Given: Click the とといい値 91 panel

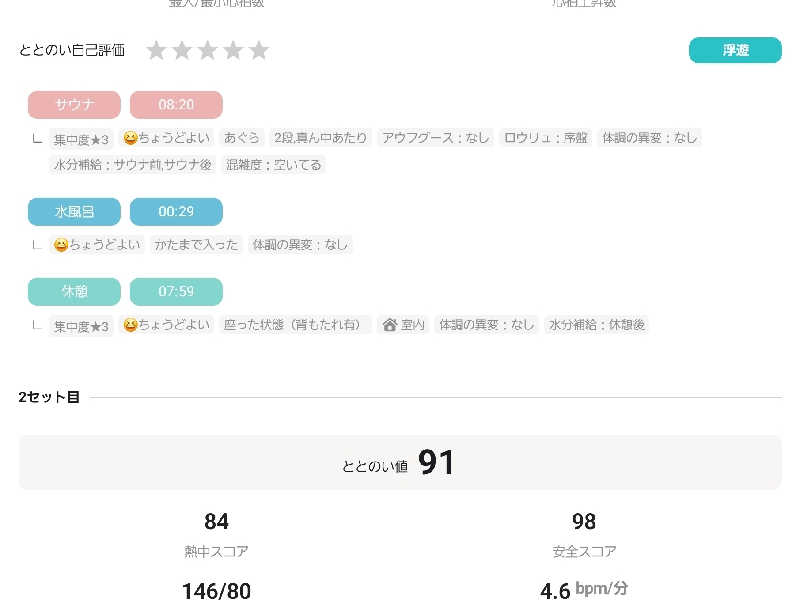Looking at the screenshot, I should pos(400,462).
